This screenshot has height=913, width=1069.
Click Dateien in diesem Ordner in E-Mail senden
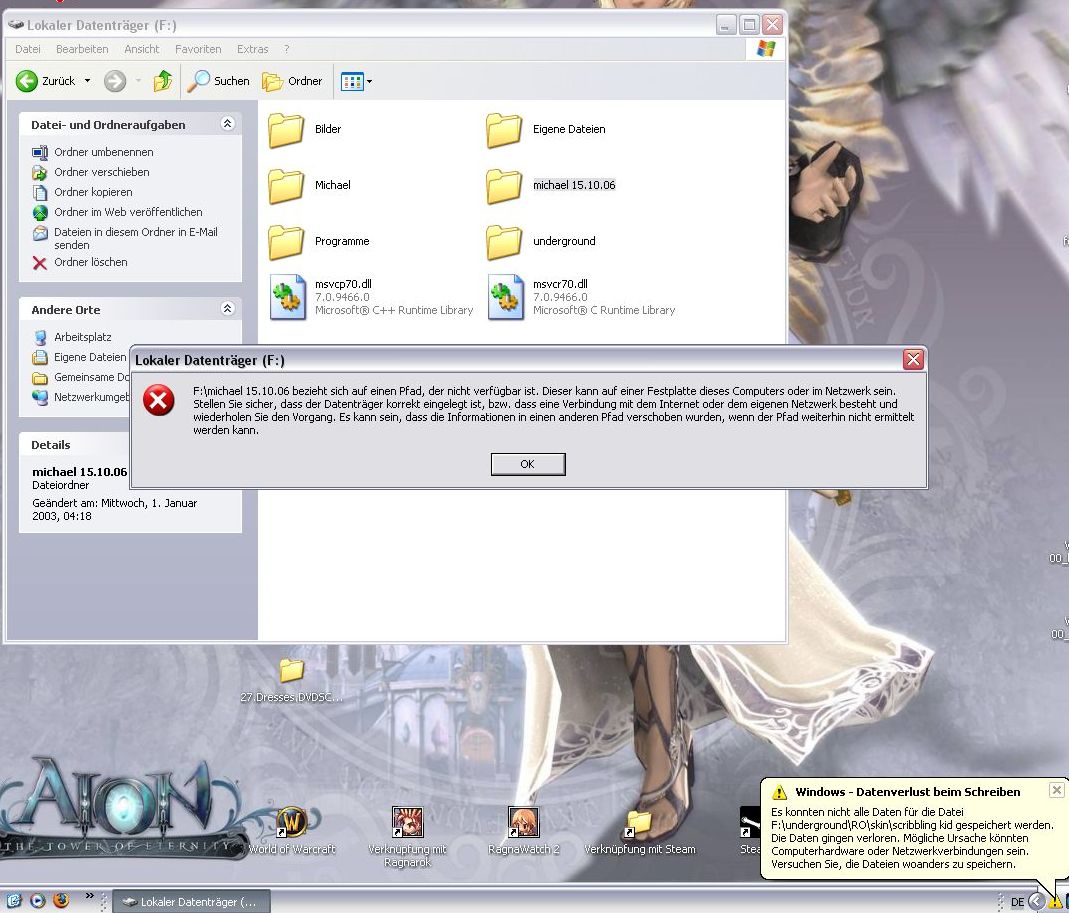[x=136, y=239]
